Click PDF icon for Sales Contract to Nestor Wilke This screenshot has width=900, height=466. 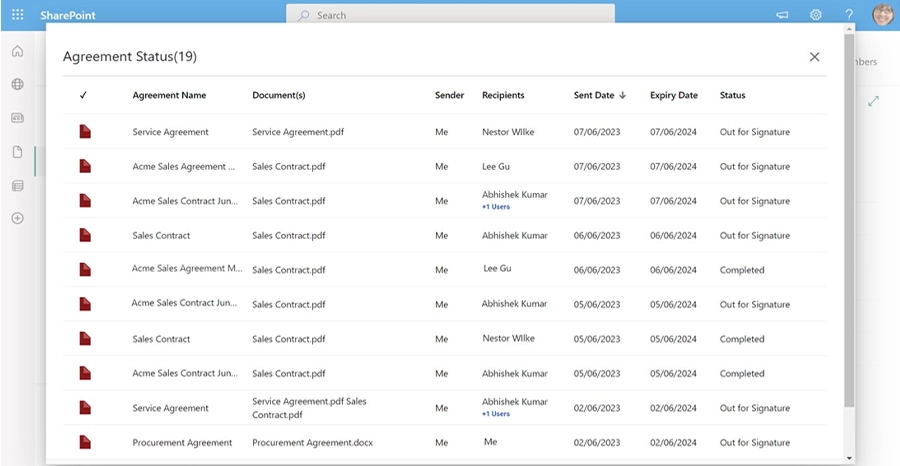tap(85, 338)
